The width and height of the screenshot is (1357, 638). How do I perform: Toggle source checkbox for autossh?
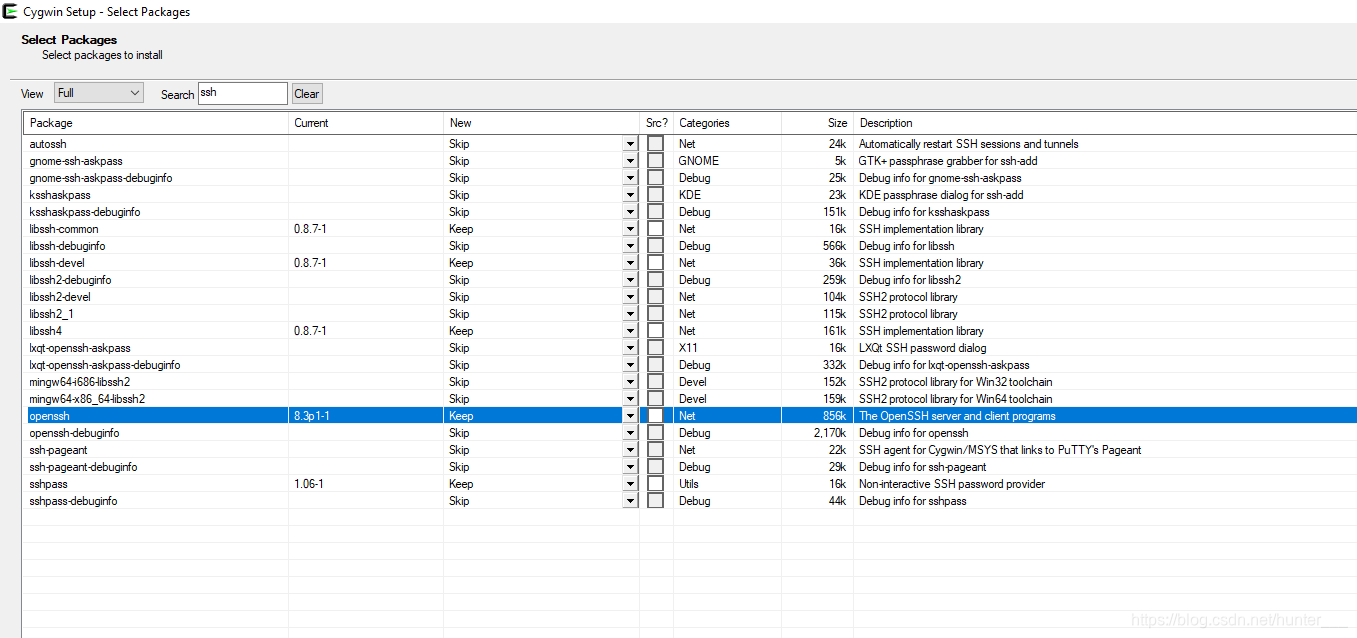(656, 144)
